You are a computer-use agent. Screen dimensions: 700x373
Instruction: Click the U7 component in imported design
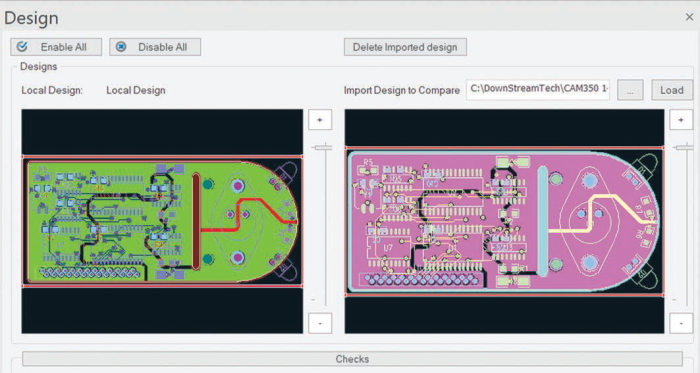pos(388,247)
